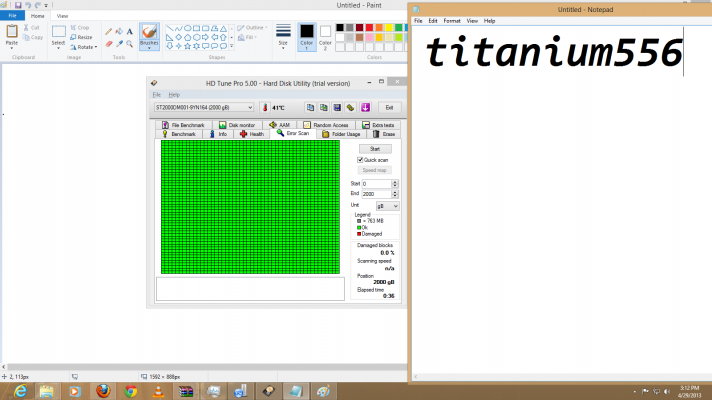Open the Folder Usage tab in HD Tune
The height and width of the screenshot is (400, 712).
341,134
